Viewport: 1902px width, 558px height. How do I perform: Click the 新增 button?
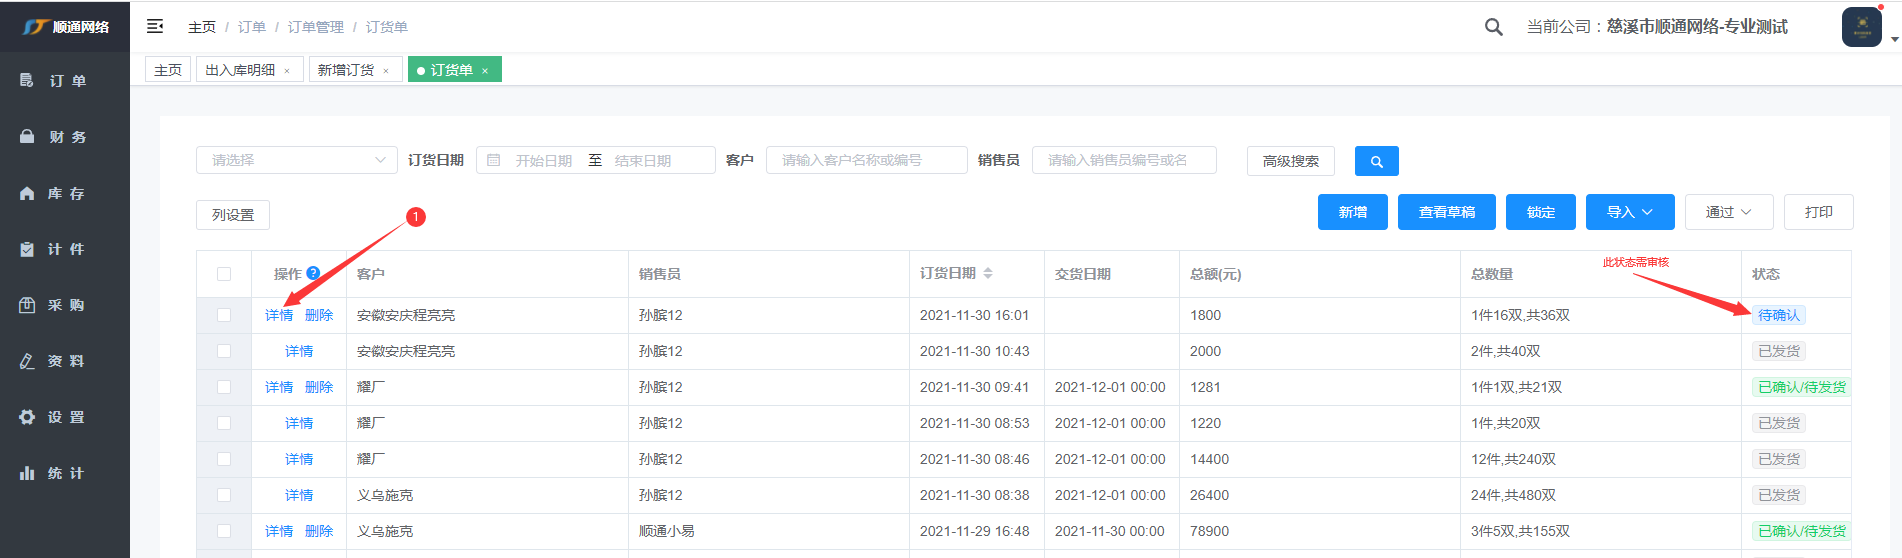[1352, 212]
